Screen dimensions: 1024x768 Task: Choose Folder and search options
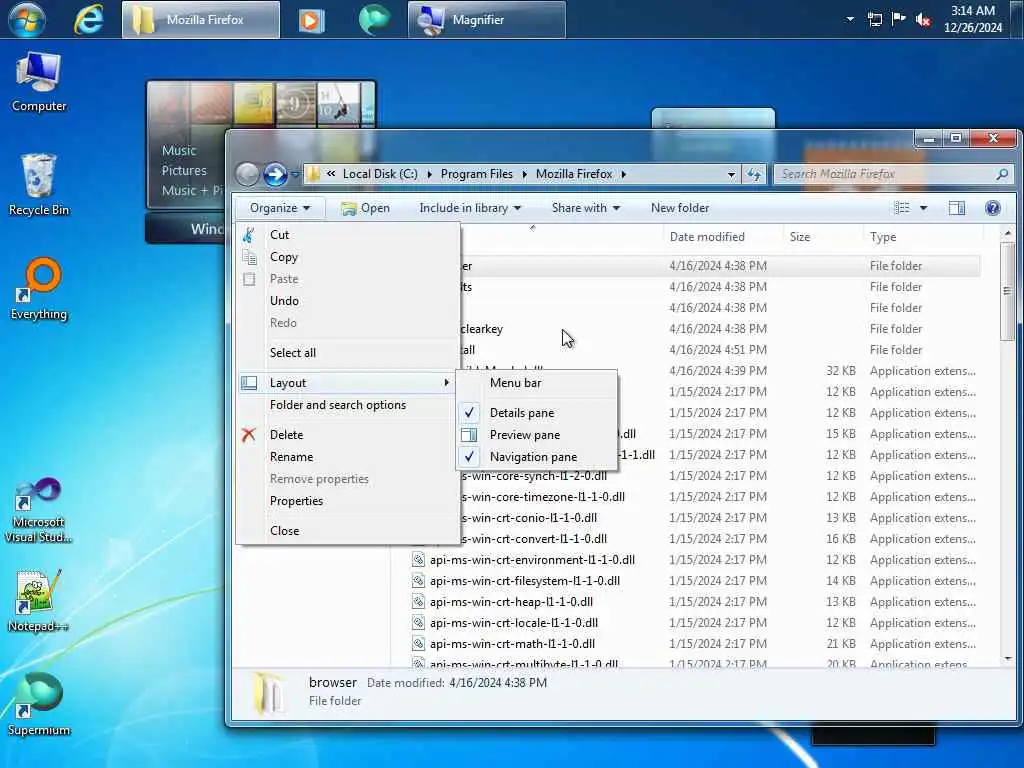347,405
